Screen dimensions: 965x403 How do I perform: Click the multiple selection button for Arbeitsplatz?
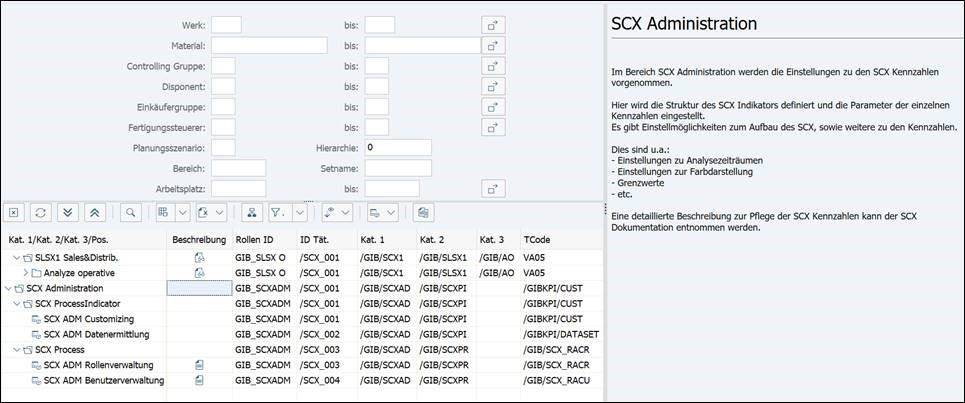(494, 189)
